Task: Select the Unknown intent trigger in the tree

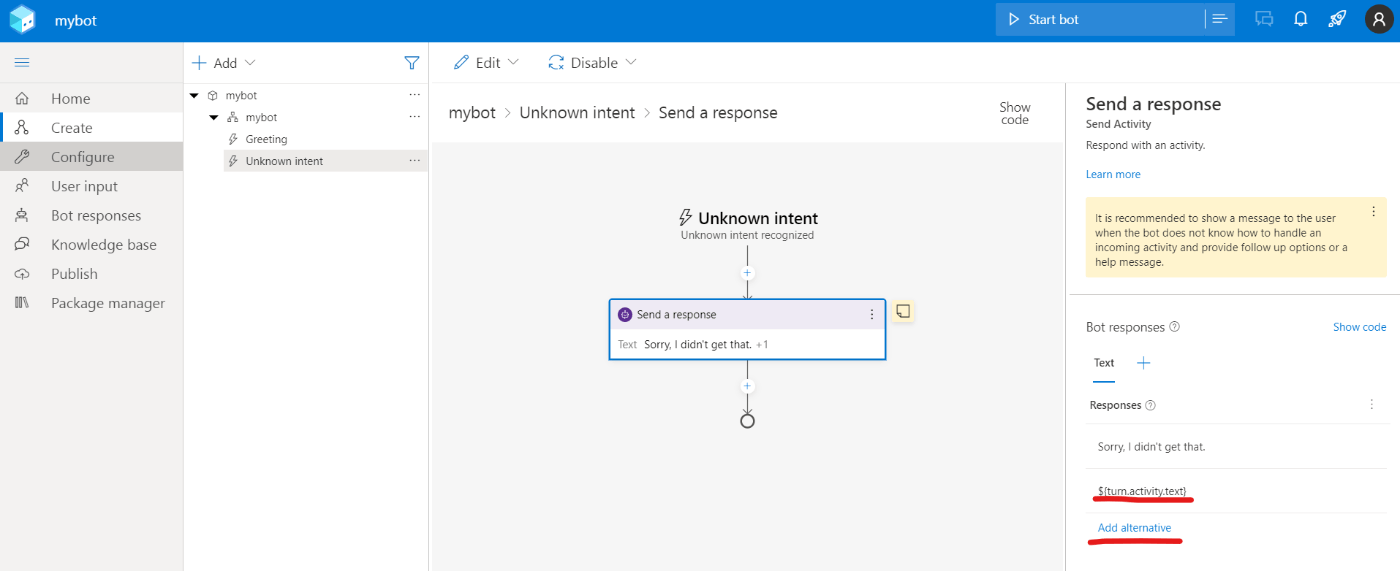Action: 284,161
